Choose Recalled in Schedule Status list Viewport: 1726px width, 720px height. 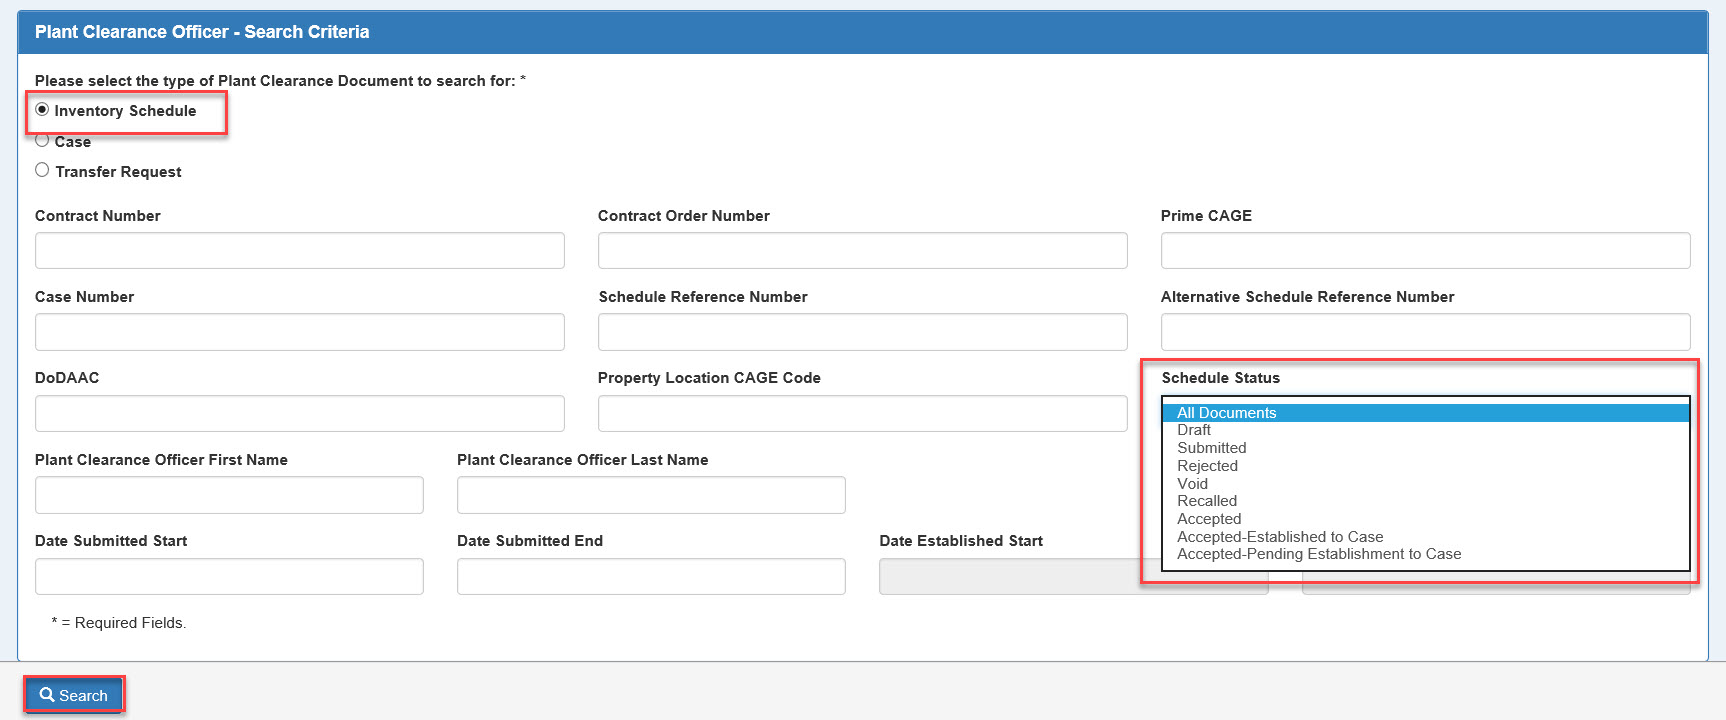pyautogui.click(x=1425, y=501)
